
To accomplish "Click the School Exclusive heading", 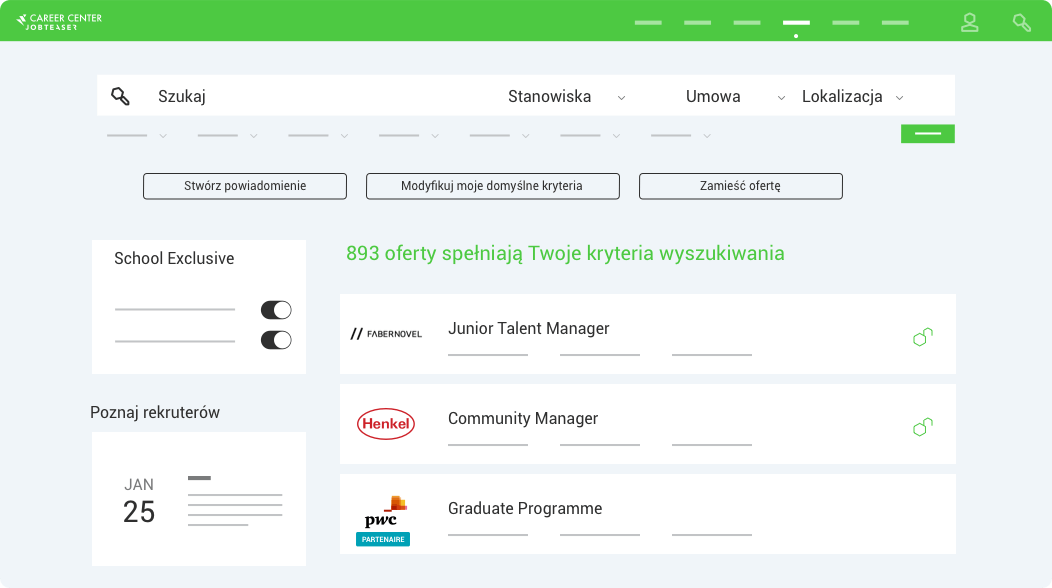I will click(x=174, y=258).
